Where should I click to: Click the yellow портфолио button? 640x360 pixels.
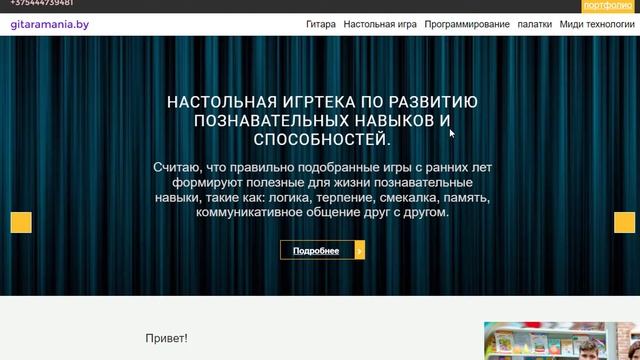(x=608, y=6)
